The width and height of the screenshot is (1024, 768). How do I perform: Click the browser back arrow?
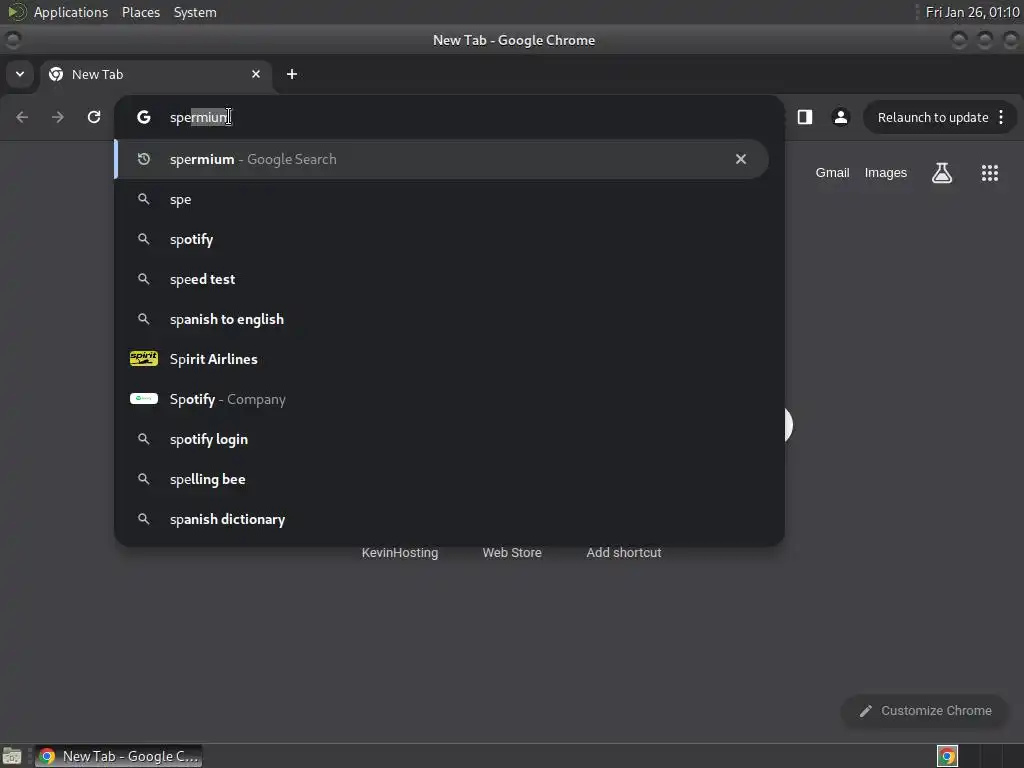click(x=22, y=117)
